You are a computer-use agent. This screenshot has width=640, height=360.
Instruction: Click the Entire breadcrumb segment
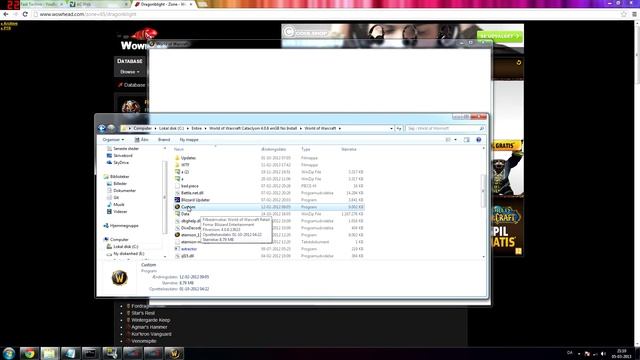(197, 128)
